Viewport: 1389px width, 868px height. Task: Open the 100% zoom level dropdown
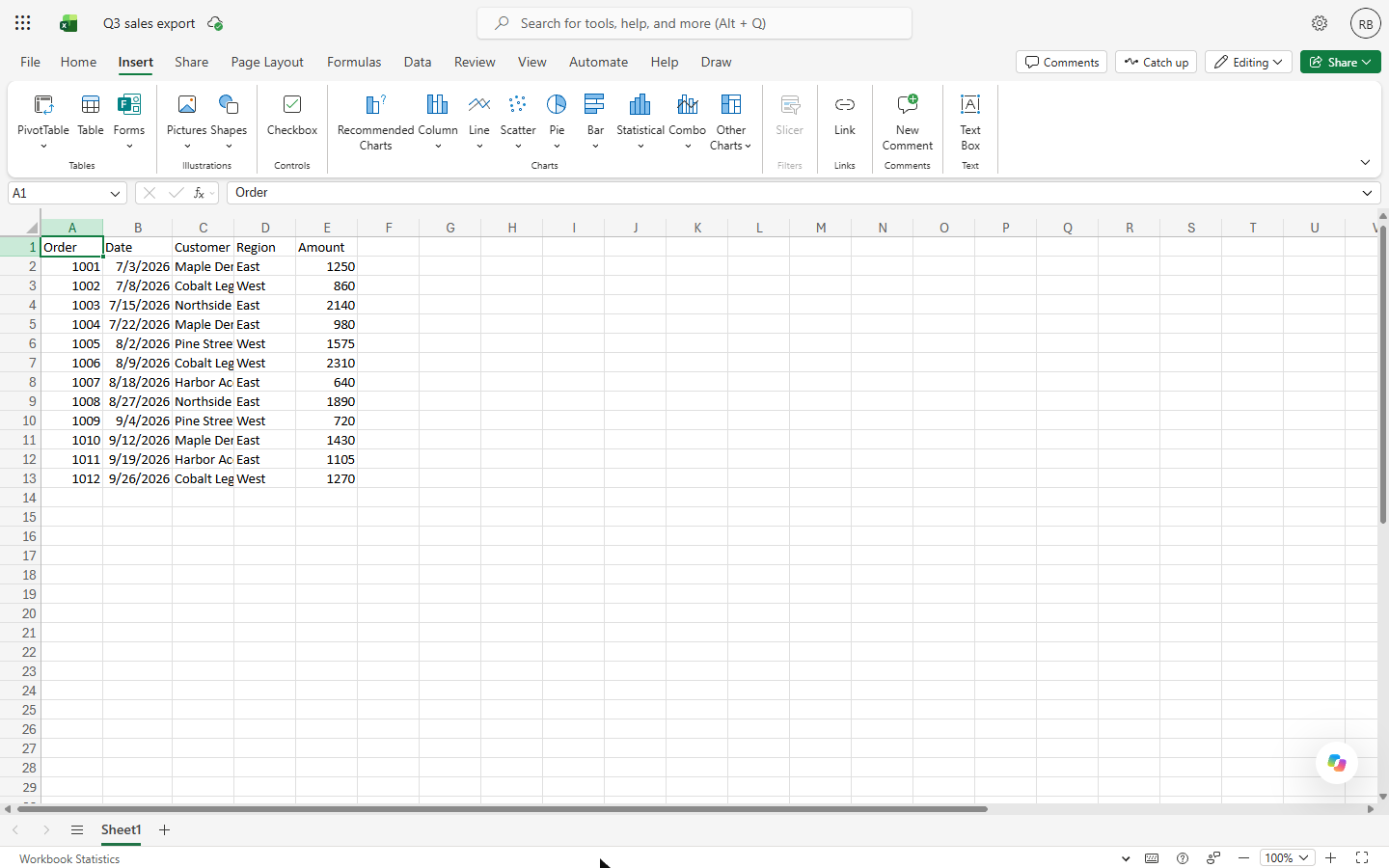coord(1287,858)
